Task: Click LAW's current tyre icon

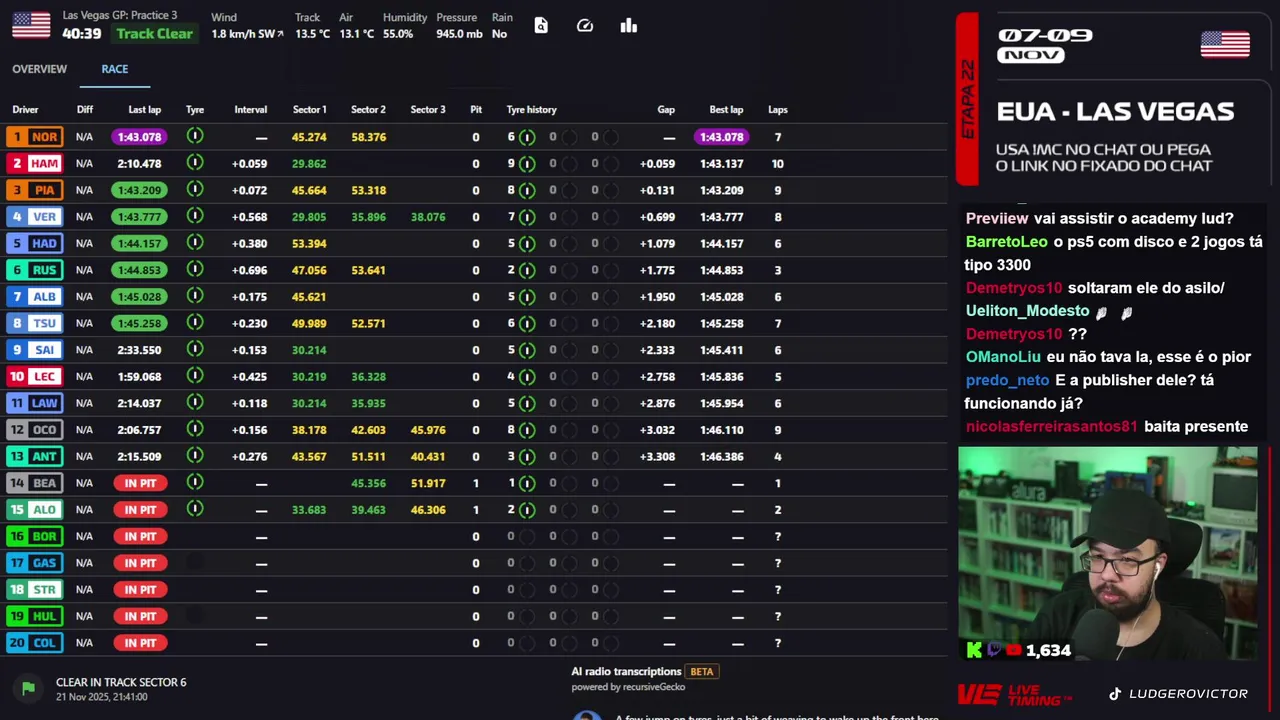Action: (x=195, y=402)
